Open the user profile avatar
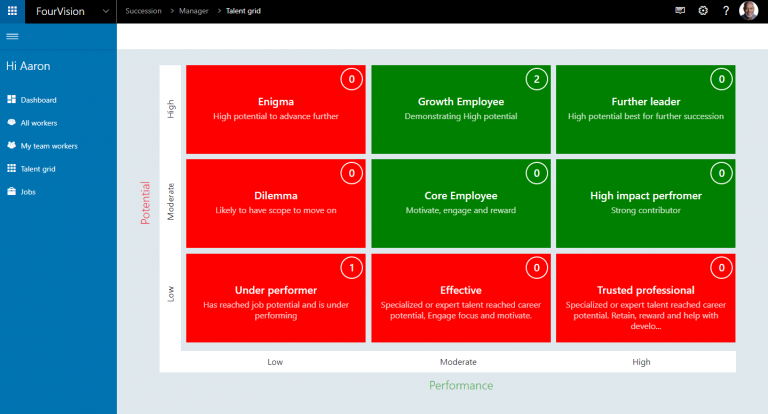This screenshot has width=768, height=414. [749, 10]
